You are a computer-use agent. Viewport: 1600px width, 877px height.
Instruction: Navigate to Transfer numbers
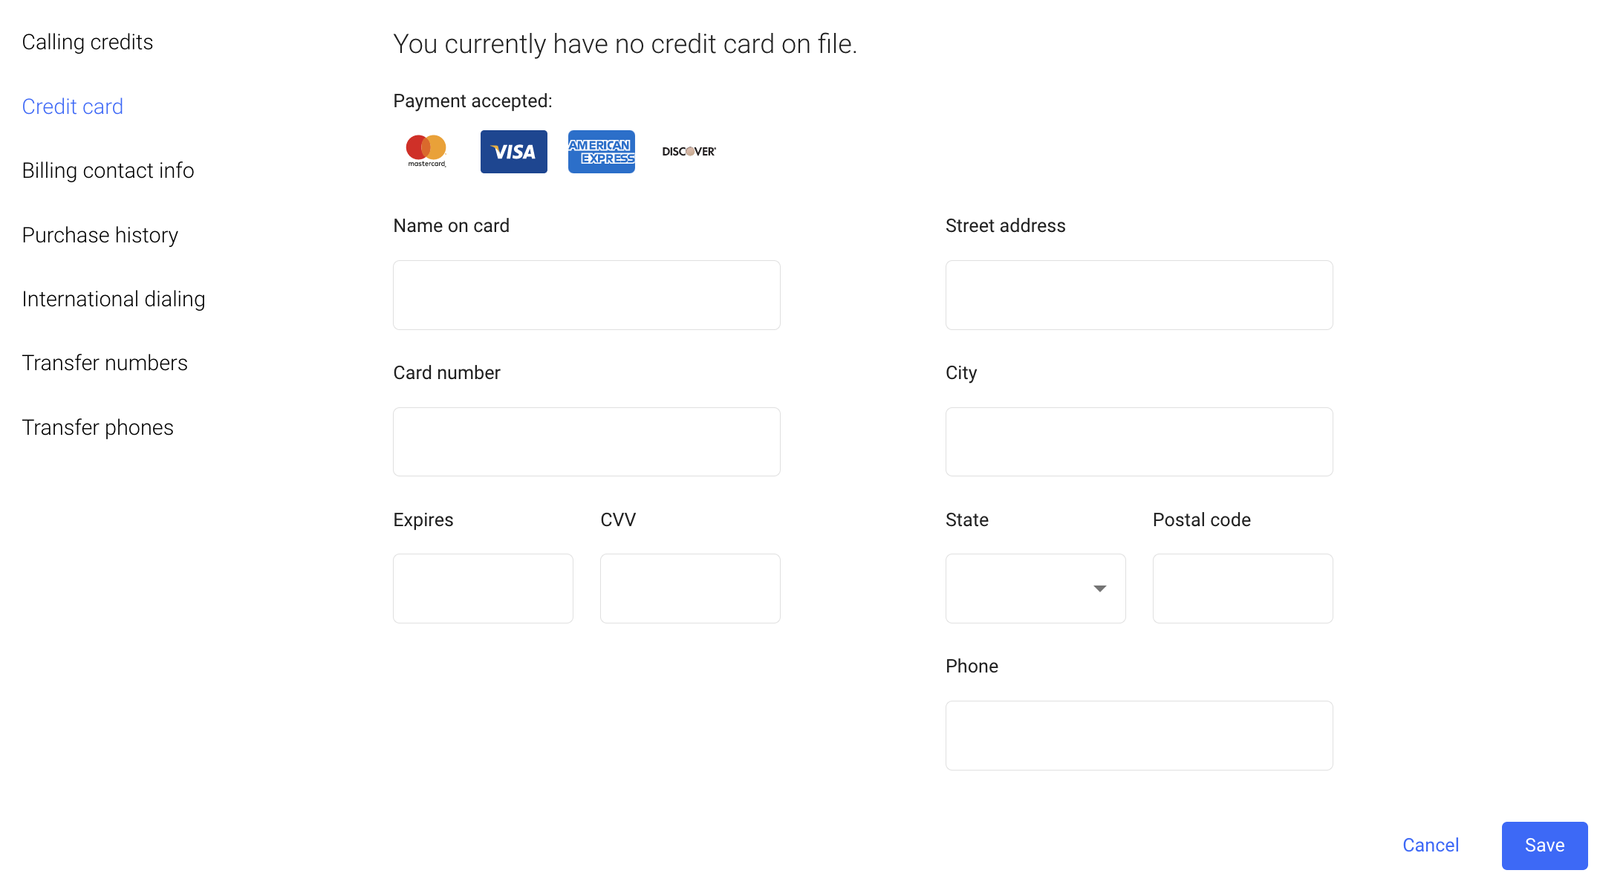pos(105,363)
